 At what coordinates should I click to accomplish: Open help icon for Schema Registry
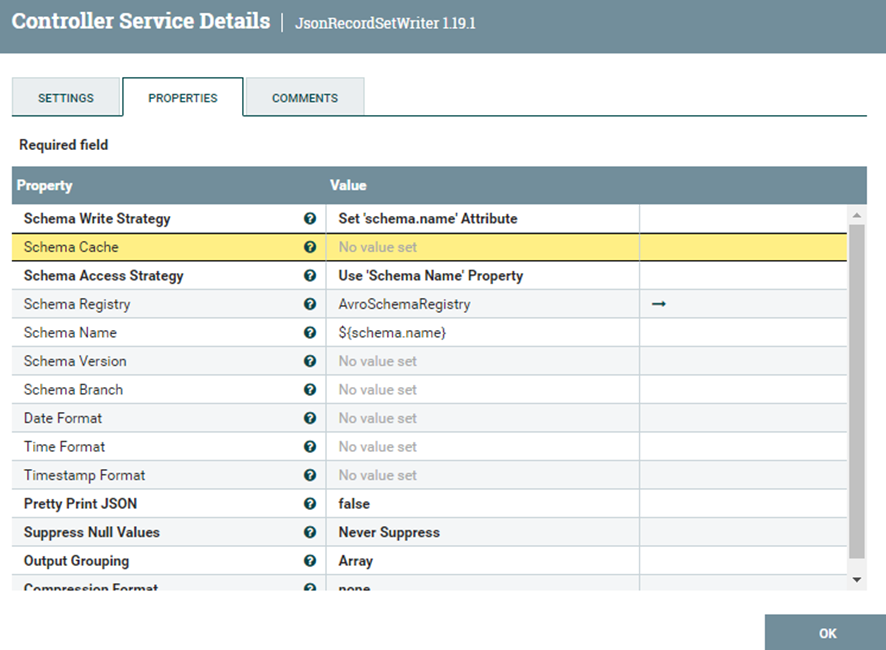(310, 304)
